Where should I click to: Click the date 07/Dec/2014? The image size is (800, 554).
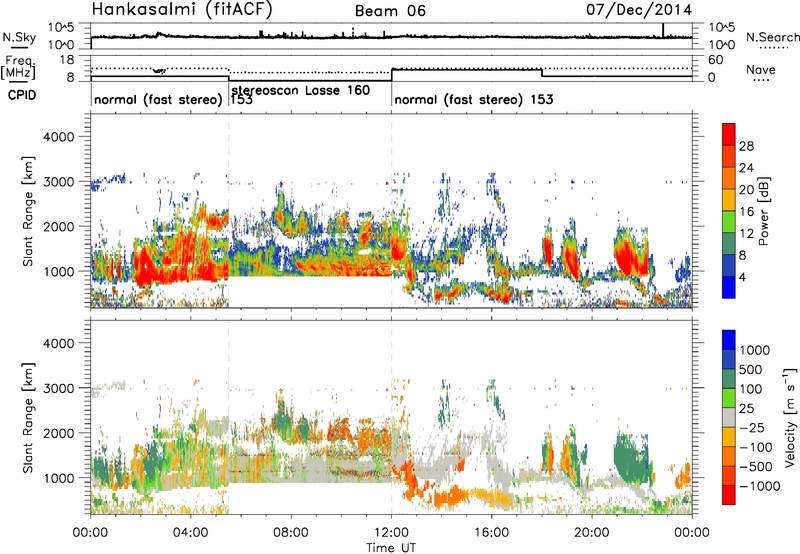[x=639, y=10]
